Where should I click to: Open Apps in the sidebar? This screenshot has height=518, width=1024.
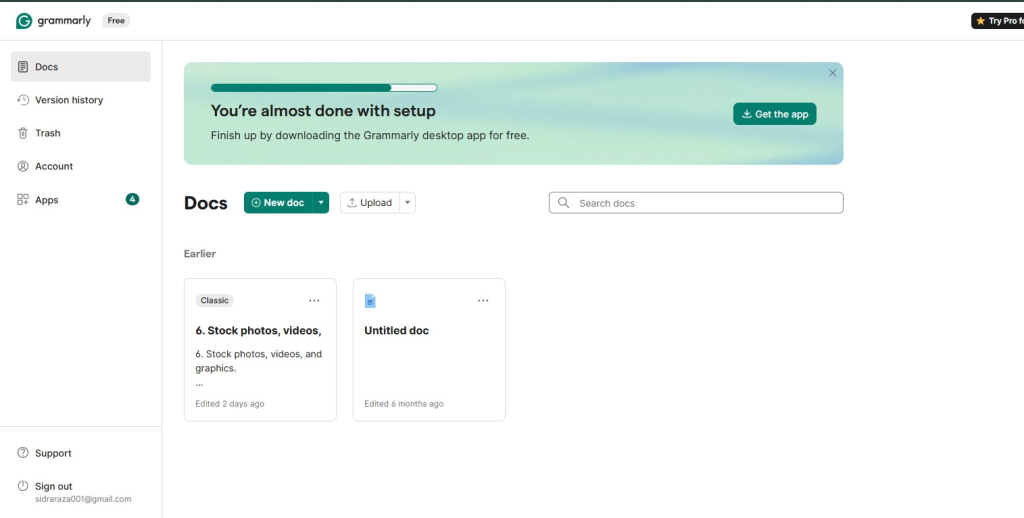81,200
